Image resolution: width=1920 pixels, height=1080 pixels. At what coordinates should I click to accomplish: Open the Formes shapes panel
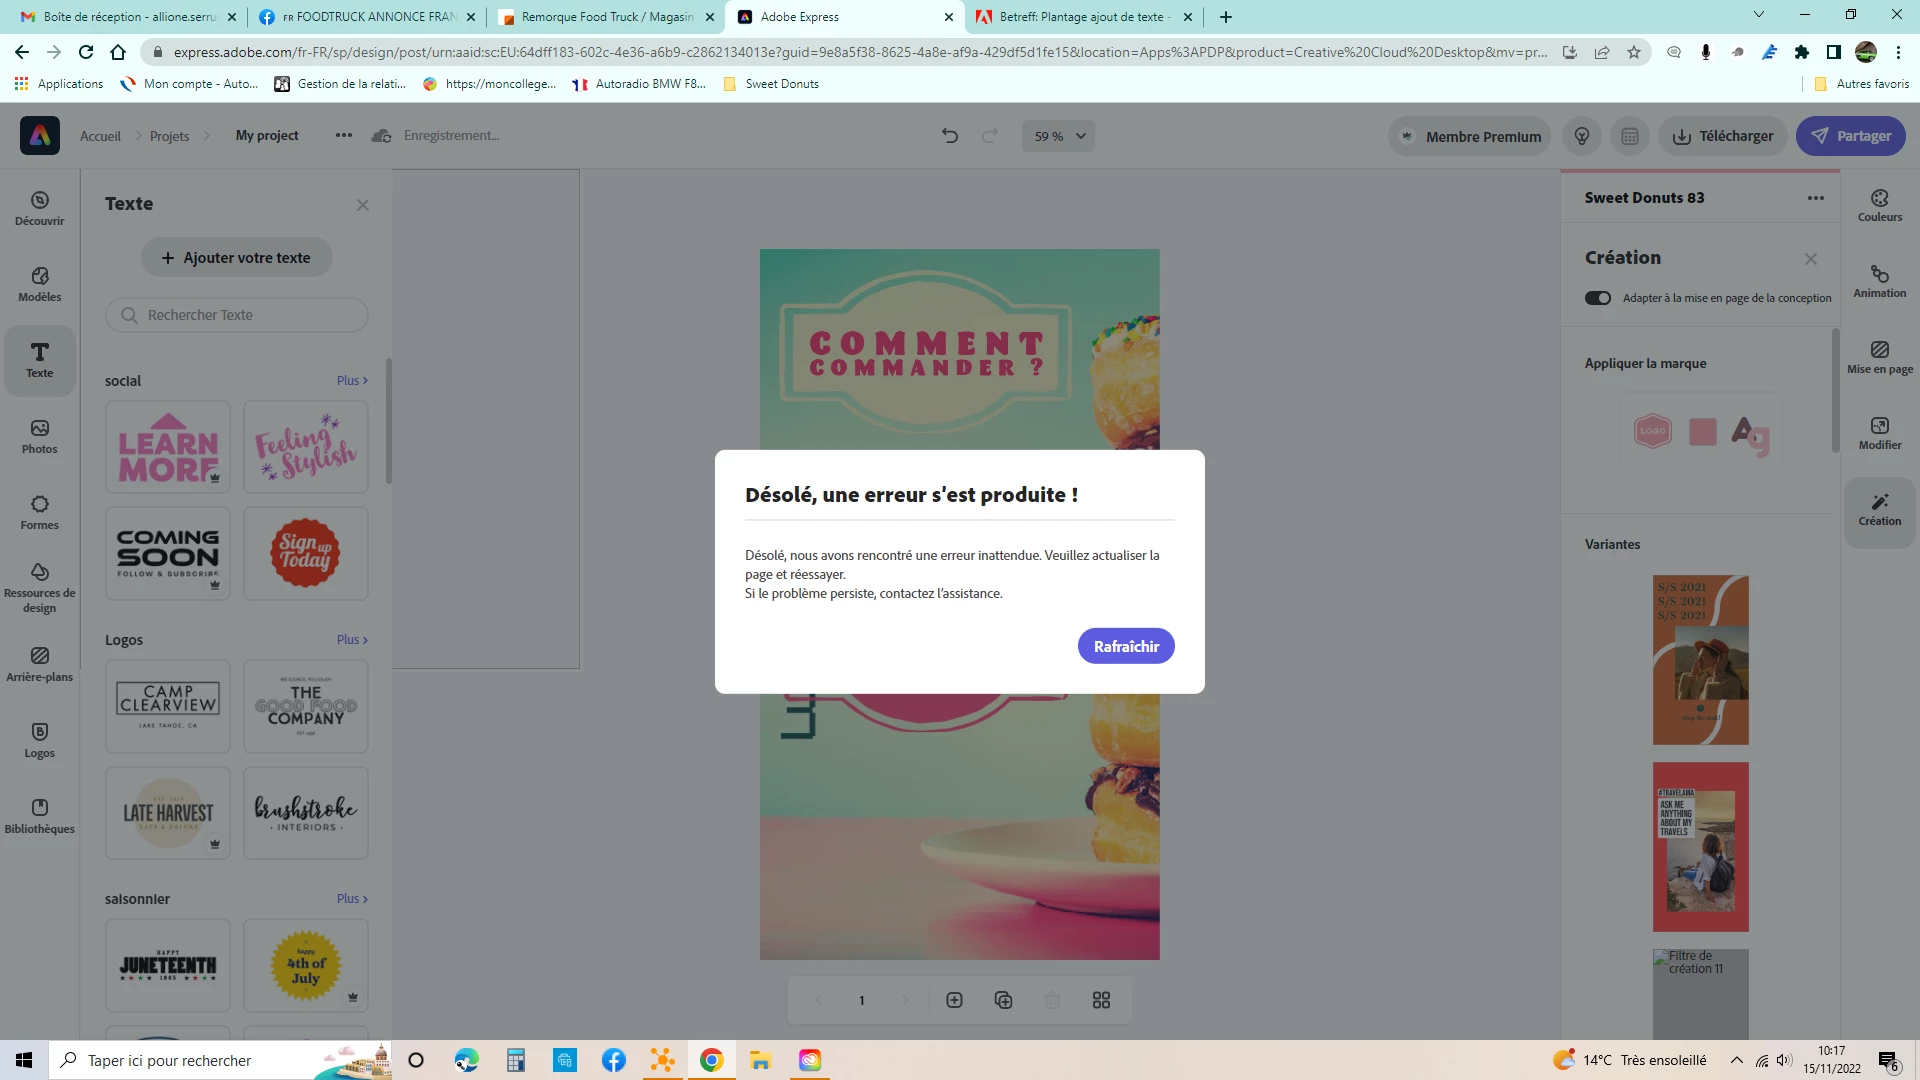39,512
